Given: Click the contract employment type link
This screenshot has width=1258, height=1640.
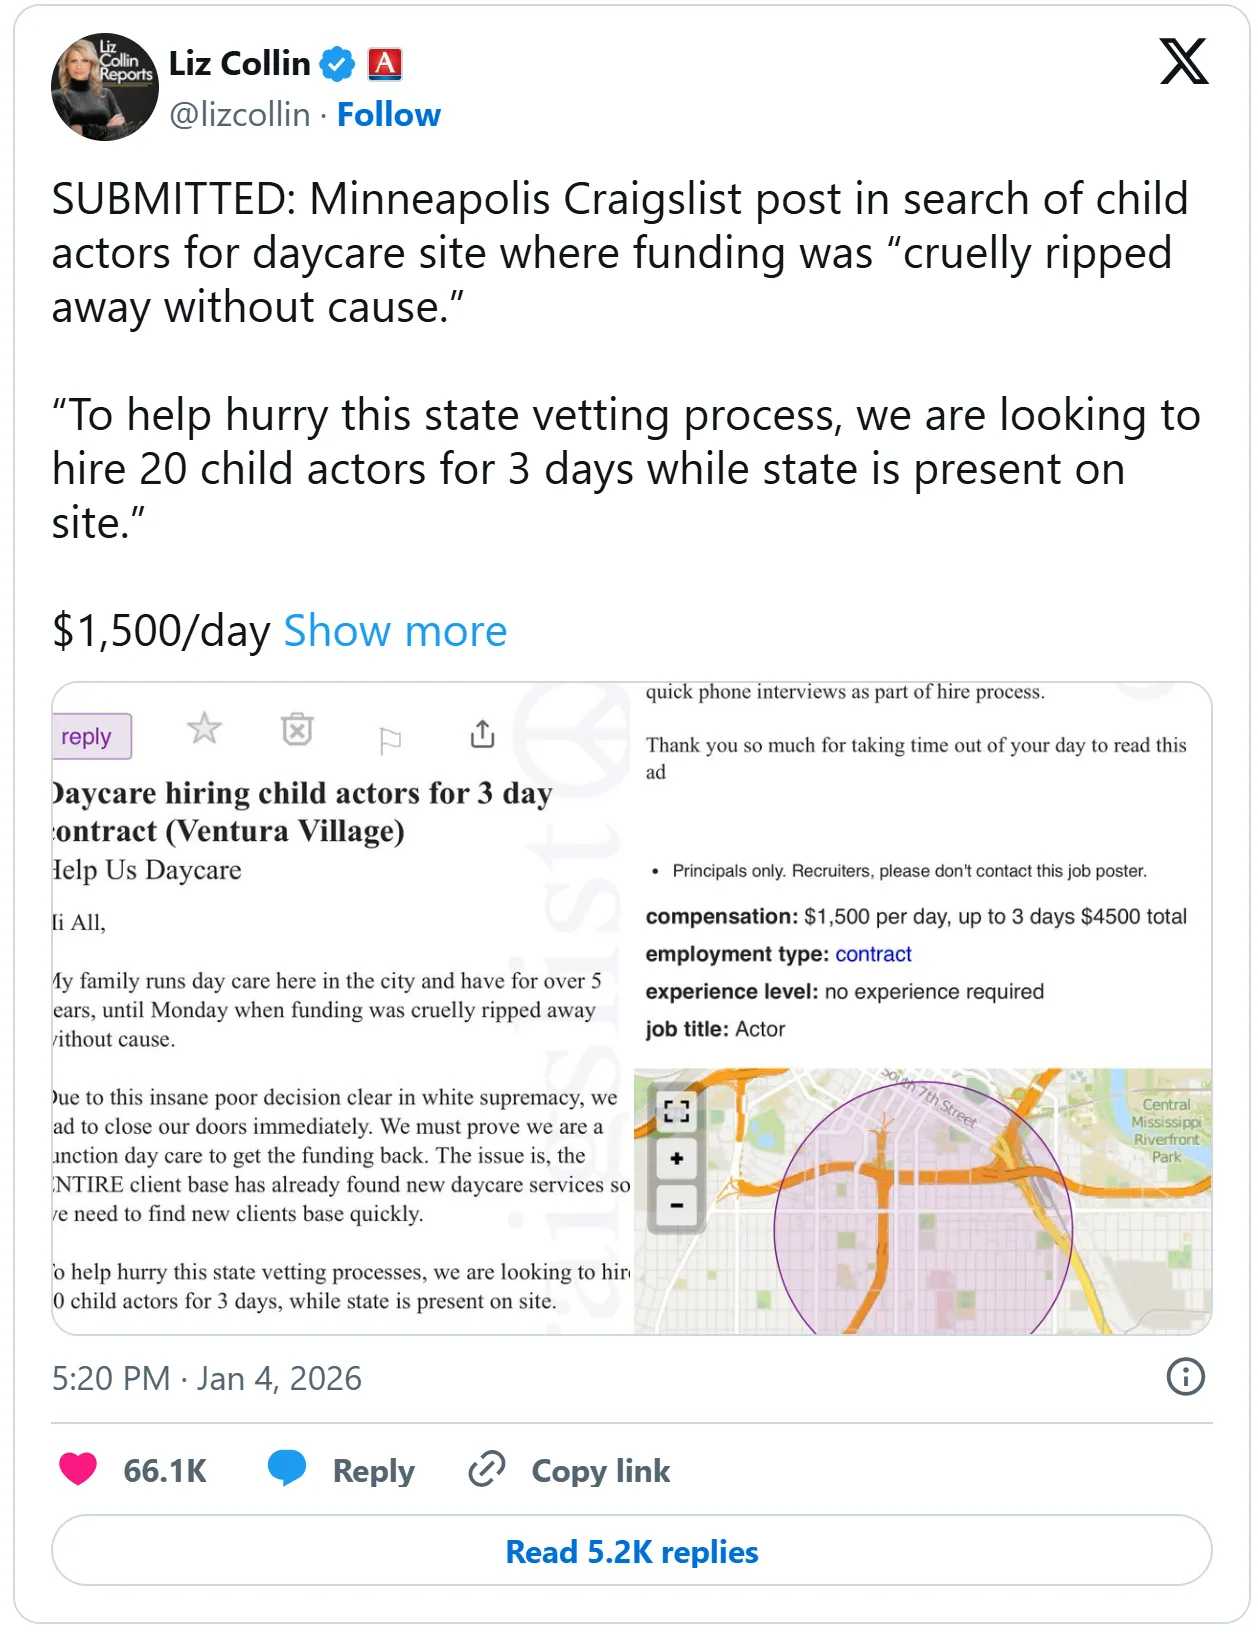Looking at the screenshot, I should coord(873,954).
